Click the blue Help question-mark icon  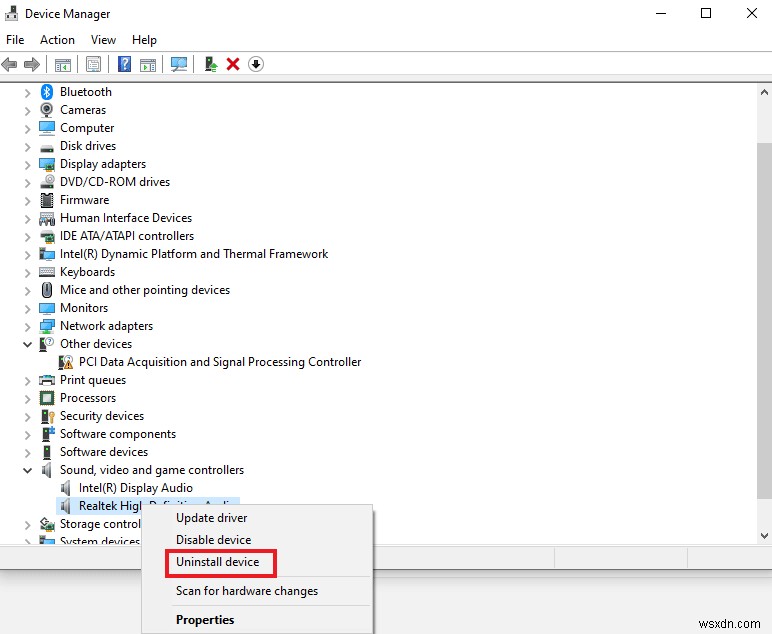coord(125,64)
